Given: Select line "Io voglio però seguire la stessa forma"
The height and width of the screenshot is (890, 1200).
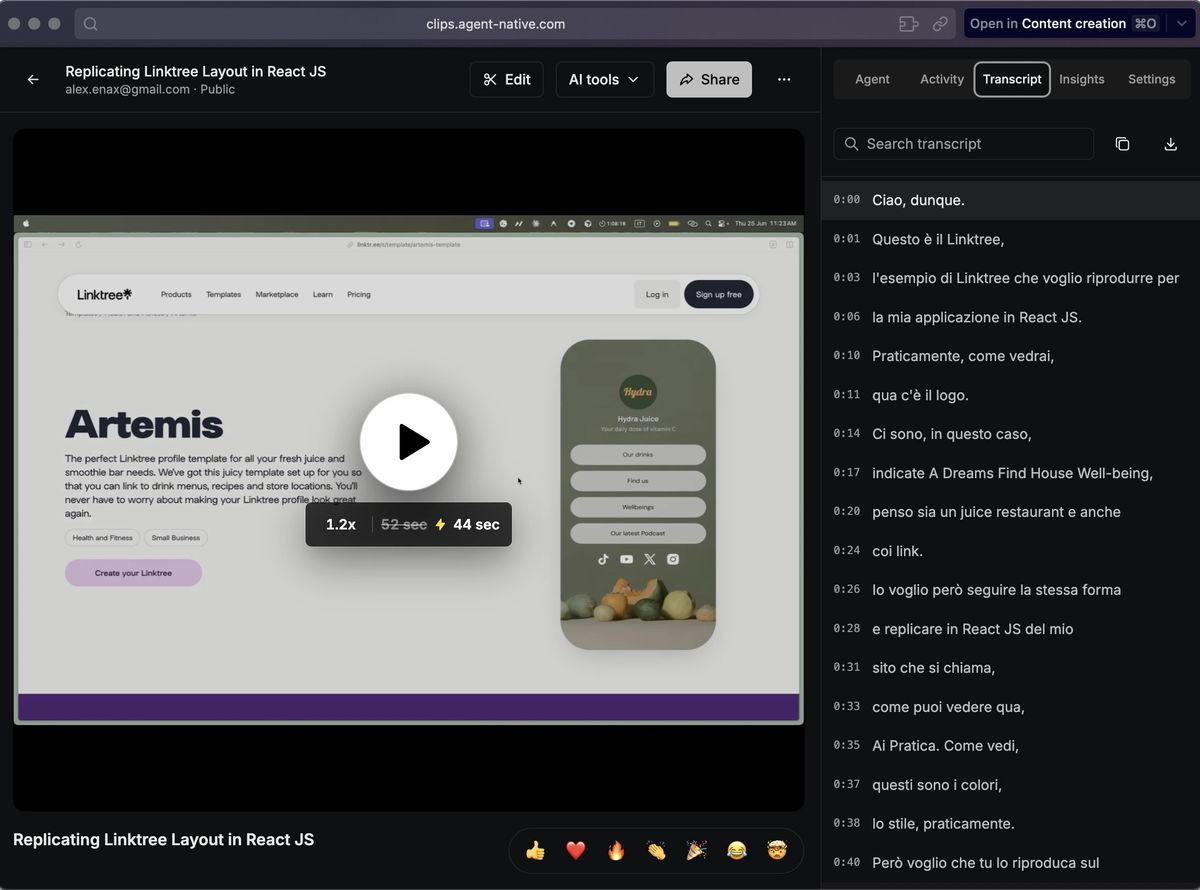Looking at the screenshot, I should click(x=1010, y=590).
